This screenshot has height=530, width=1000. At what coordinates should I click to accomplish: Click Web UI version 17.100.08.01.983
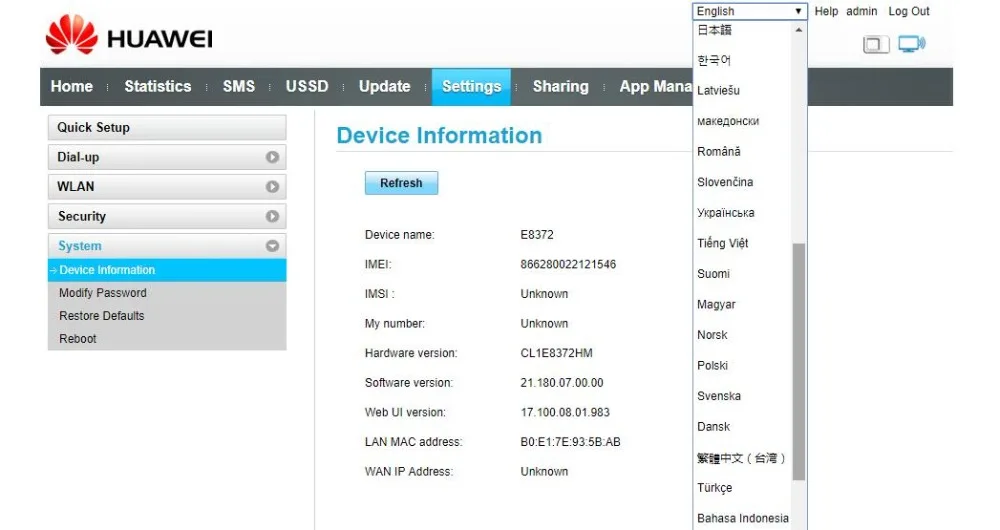click(565, 412)
